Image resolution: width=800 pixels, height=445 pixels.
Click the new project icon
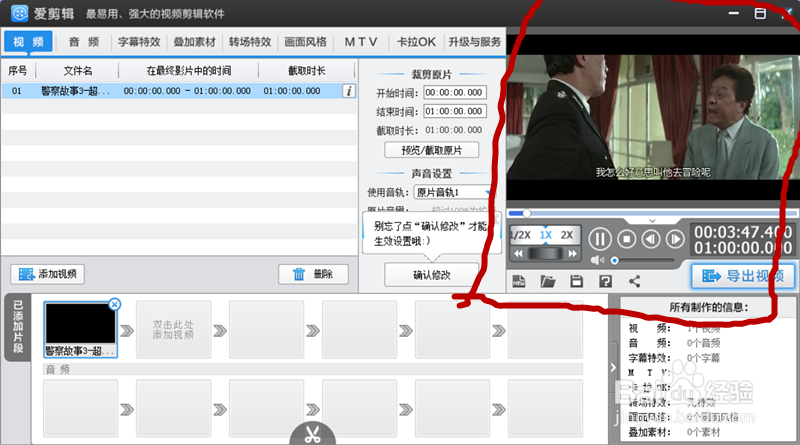pyautogui.click(x=519, y=281)
